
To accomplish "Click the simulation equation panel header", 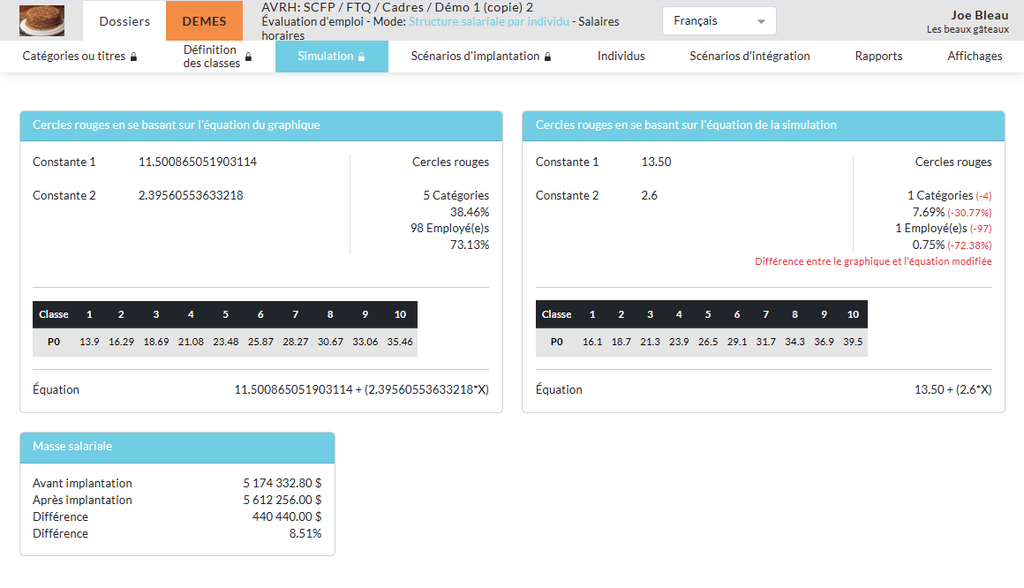I will (763, 125).
